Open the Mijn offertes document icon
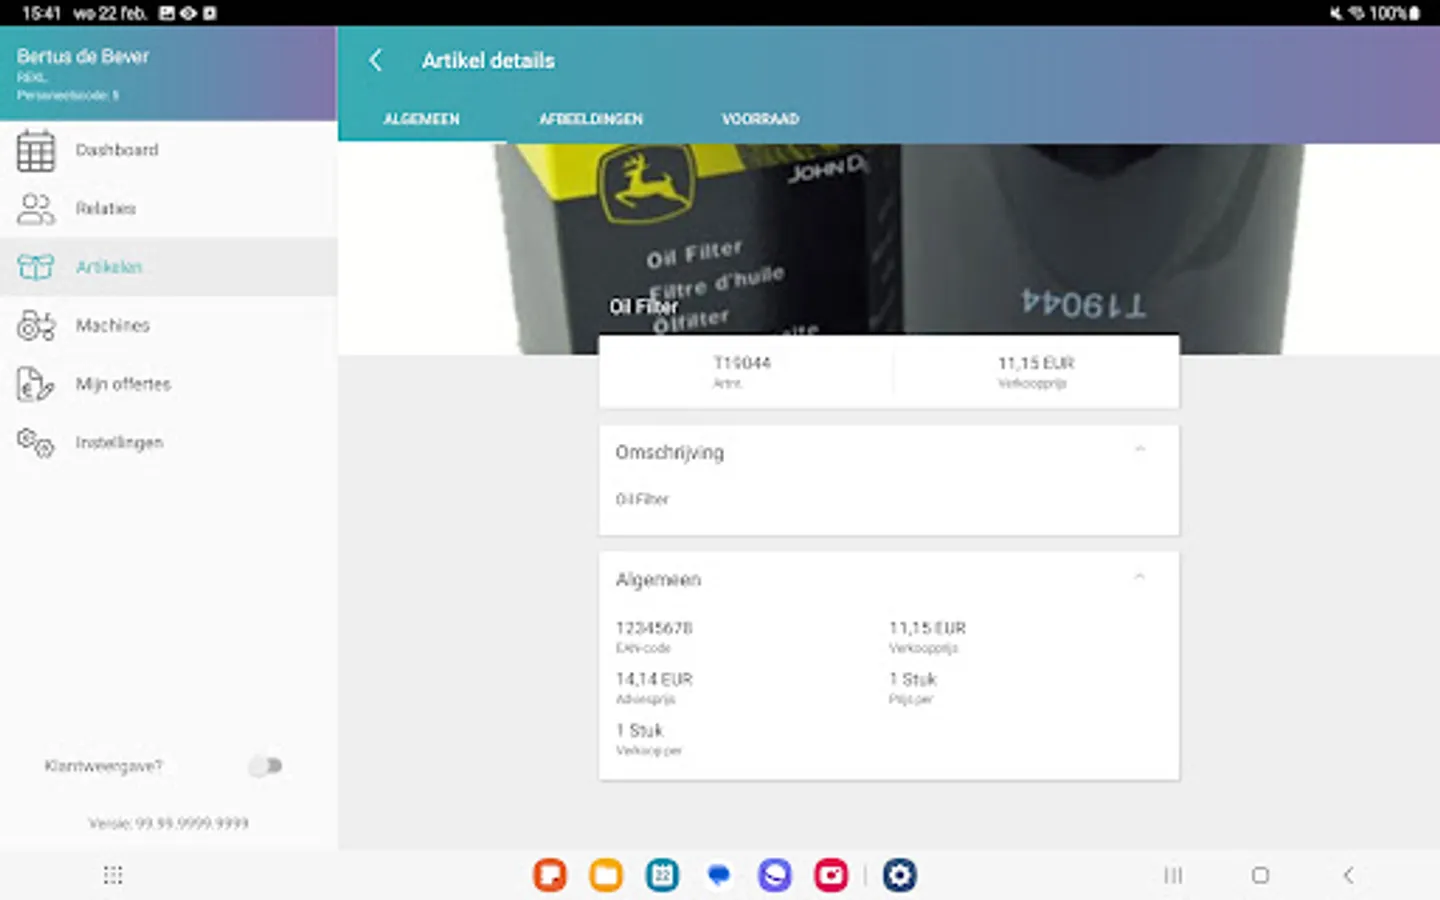Image resolution: width=1440 pixels, height=900 pixels. [x=36, y=384]
